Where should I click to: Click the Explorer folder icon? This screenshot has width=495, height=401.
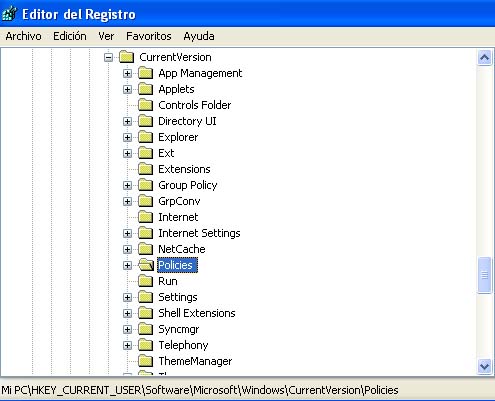pyautogui.click(x=146, y=137)
